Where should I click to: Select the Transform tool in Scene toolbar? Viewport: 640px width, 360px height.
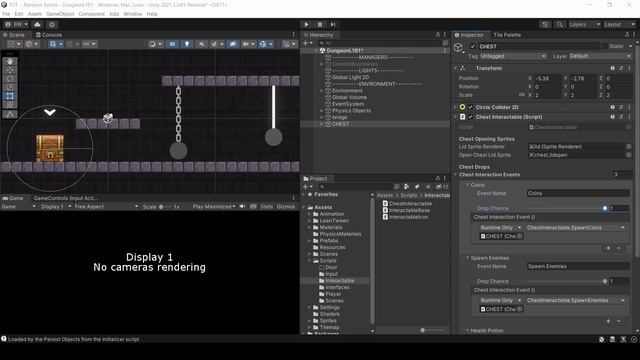click(10, 104)
